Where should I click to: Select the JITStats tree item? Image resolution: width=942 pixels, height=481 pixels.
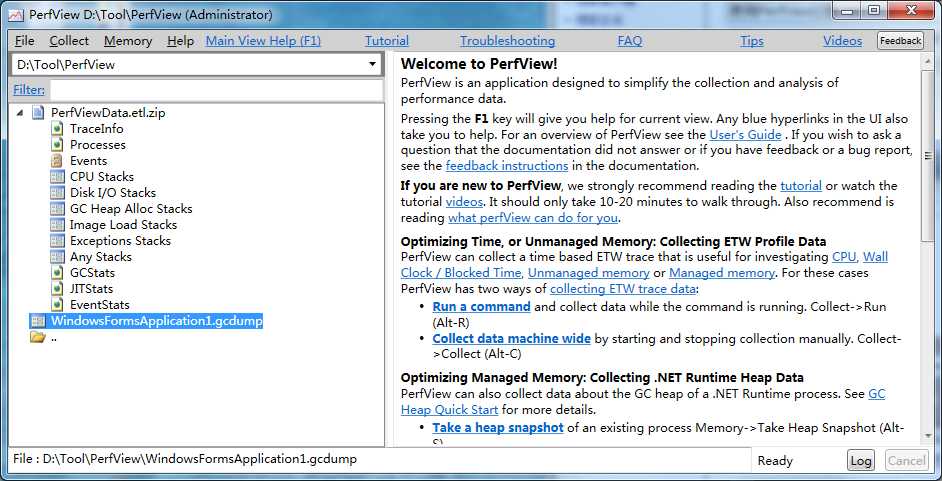[x=91, y=289]
